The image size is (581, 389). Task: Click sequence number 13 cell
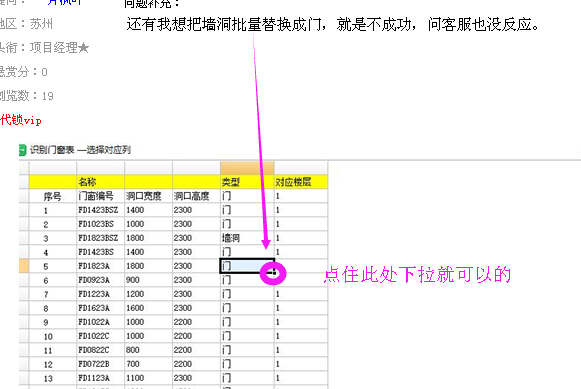coord(53,378)
